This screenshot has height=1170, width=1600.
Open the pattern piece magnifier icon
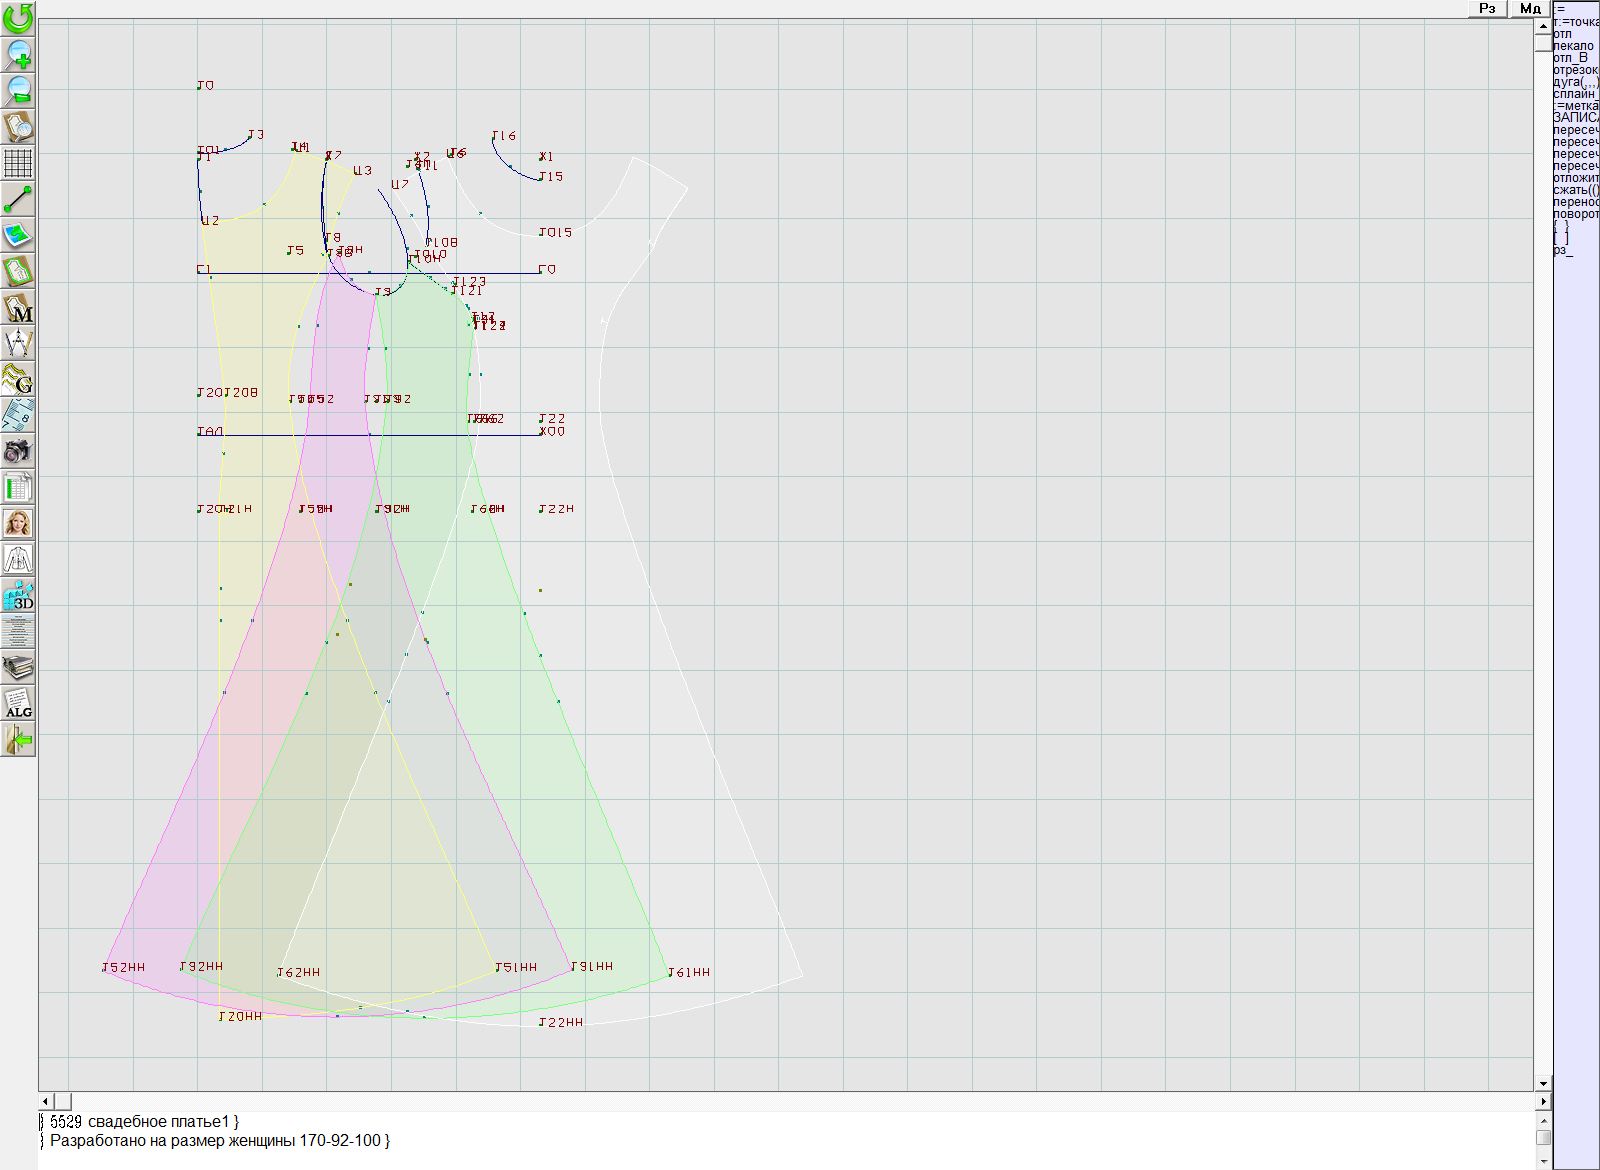(18, 126)
